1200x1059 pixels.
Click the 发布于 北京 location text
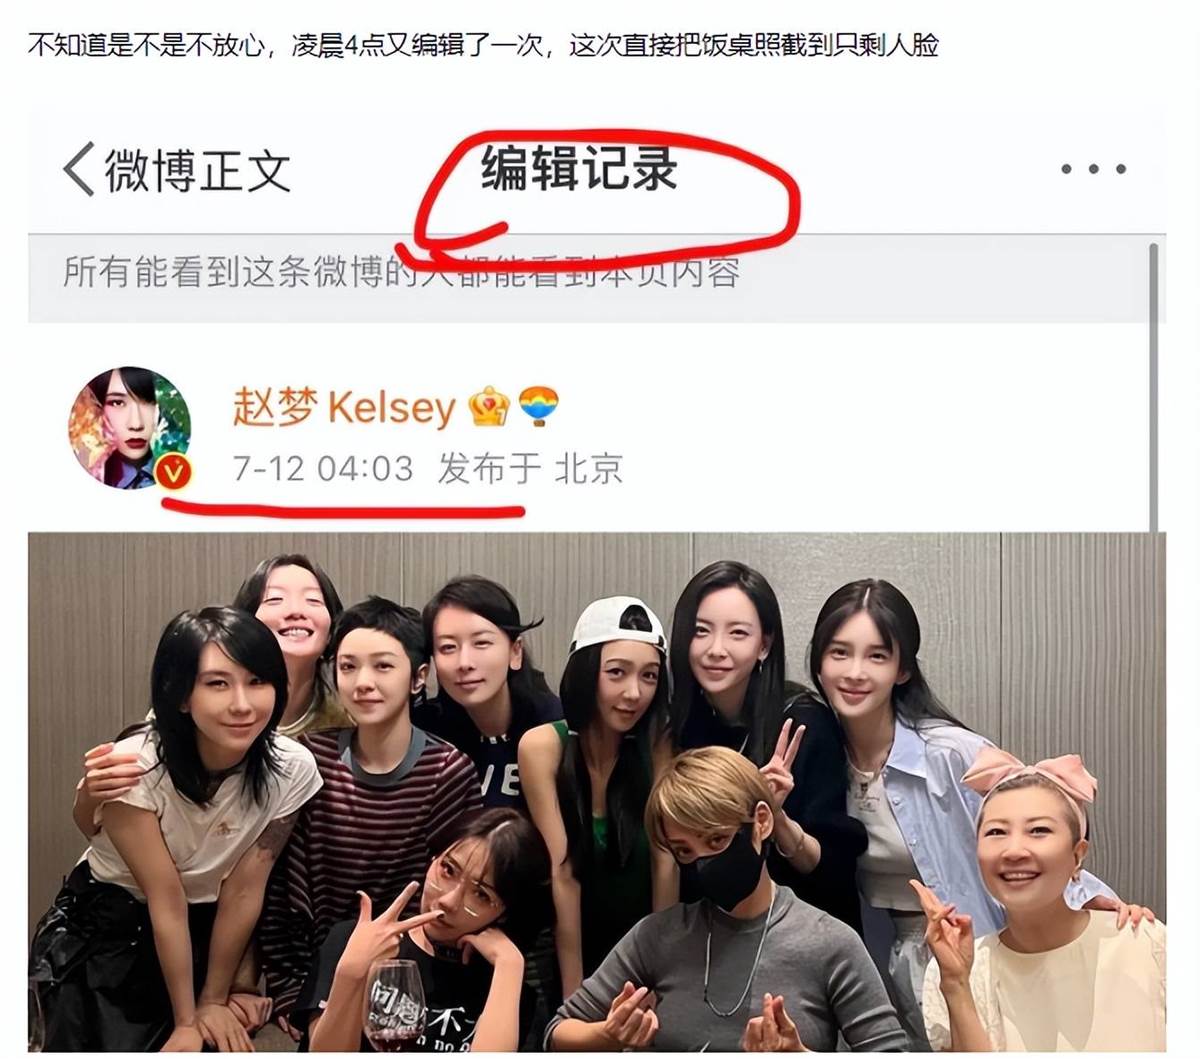[x=530, y=468]
